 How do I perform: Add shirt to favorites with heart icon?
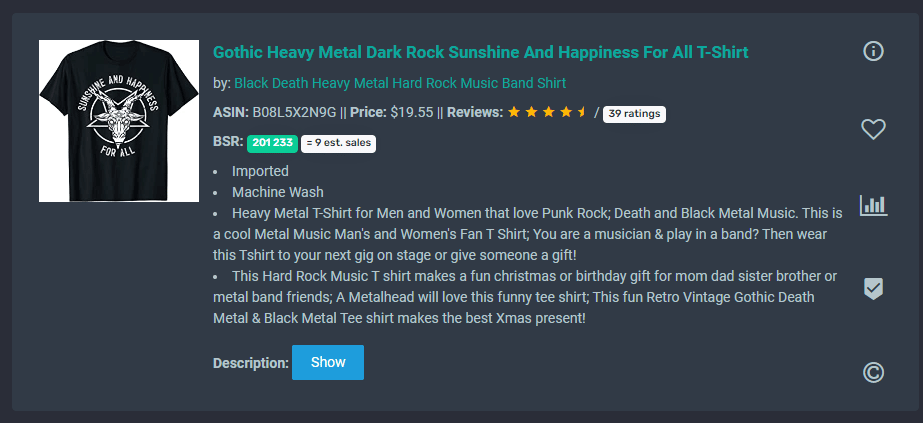click(873, 129)
